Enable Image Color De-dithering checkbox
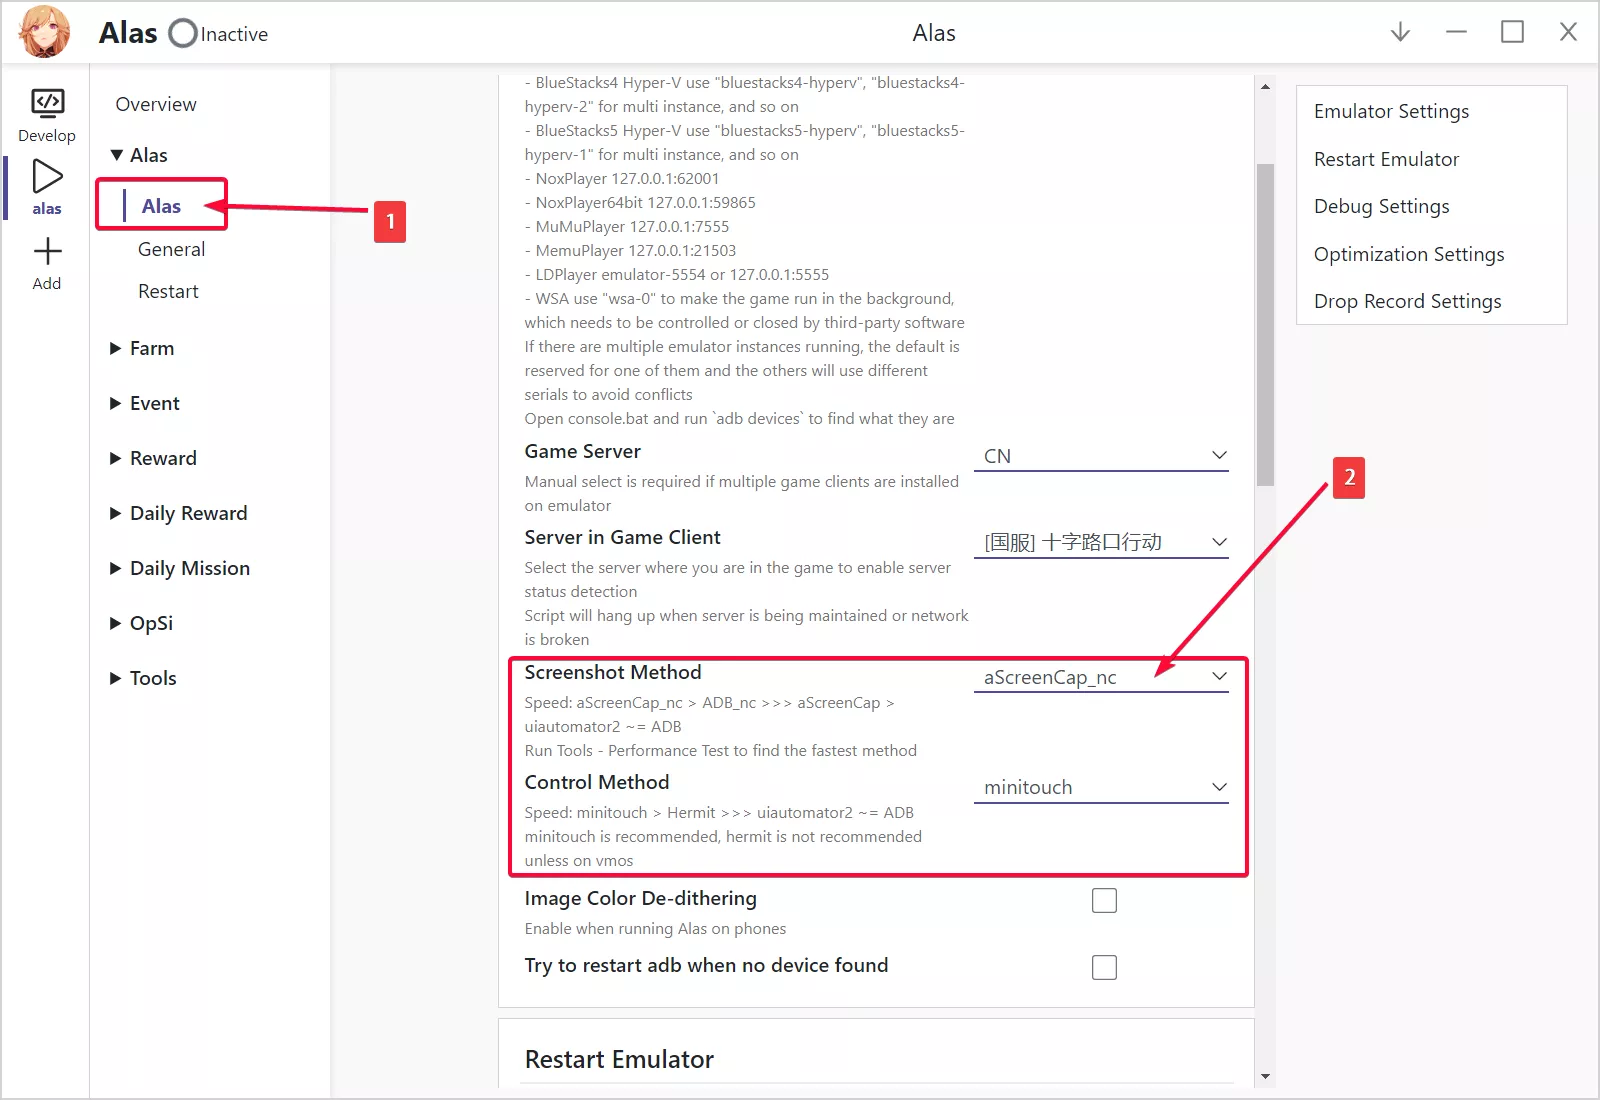Viewport: 1600px width, 1100px height. point(1104,901)
